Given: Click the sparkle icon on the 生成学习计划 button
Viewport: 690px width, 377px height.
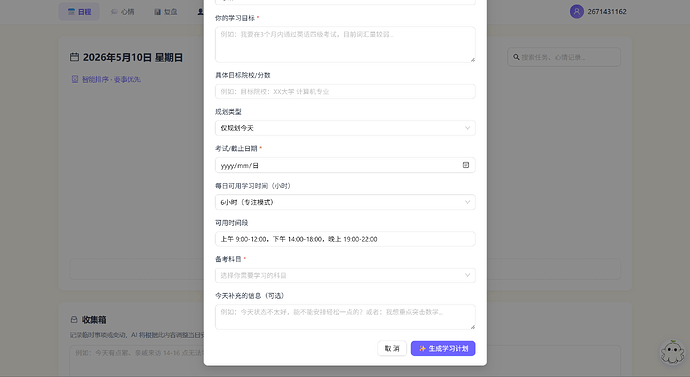Looking at the screenshot, I should [x=422, y=348].
